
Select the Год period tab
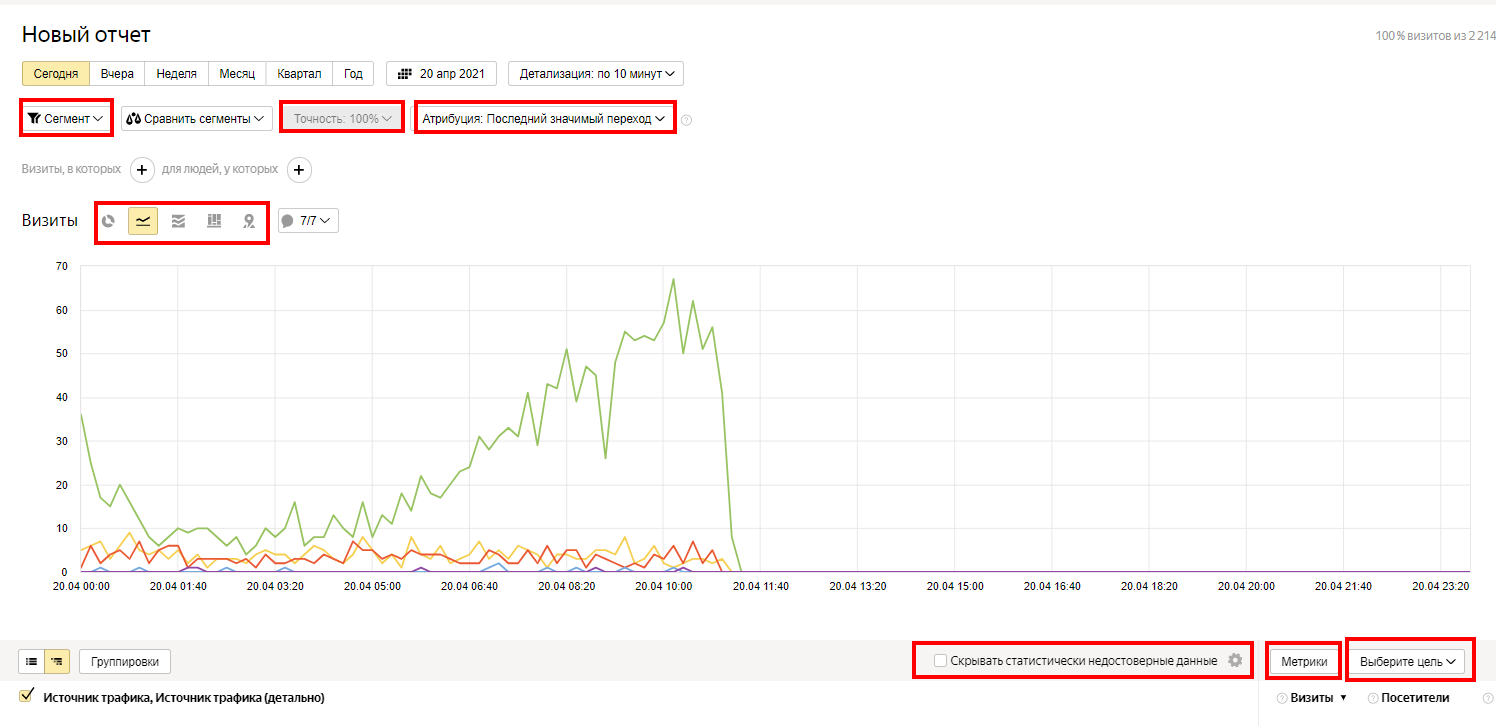click(x=353, y=74)
